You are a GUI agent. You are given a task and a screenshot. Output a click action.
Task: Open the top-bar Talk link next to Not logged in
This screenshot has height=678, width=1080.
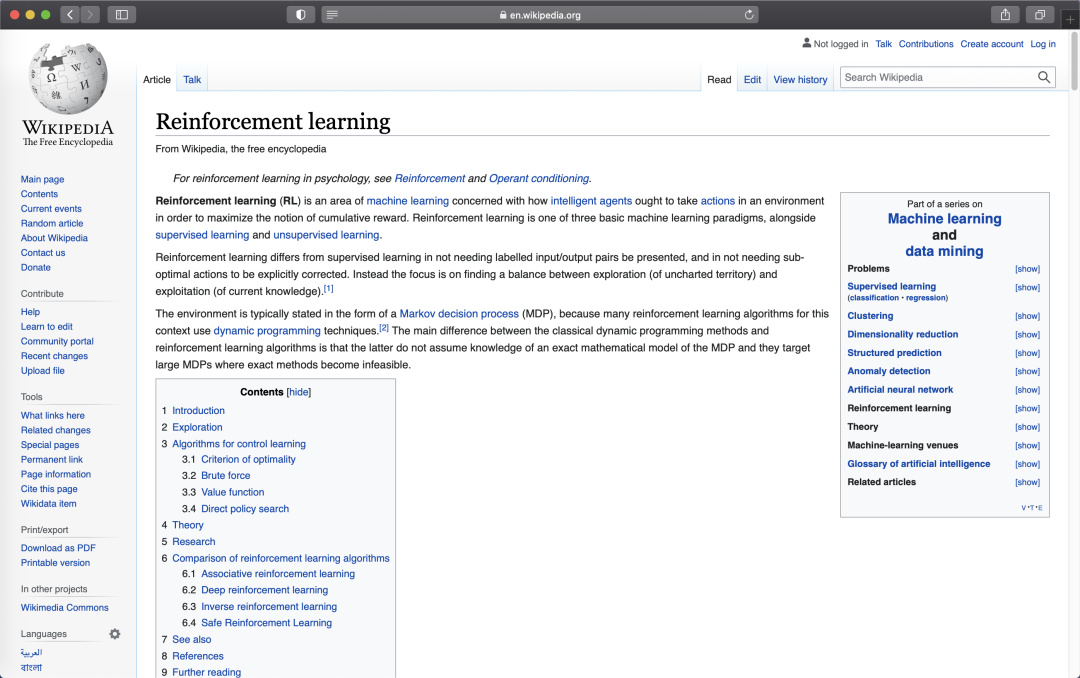(883, 43)
